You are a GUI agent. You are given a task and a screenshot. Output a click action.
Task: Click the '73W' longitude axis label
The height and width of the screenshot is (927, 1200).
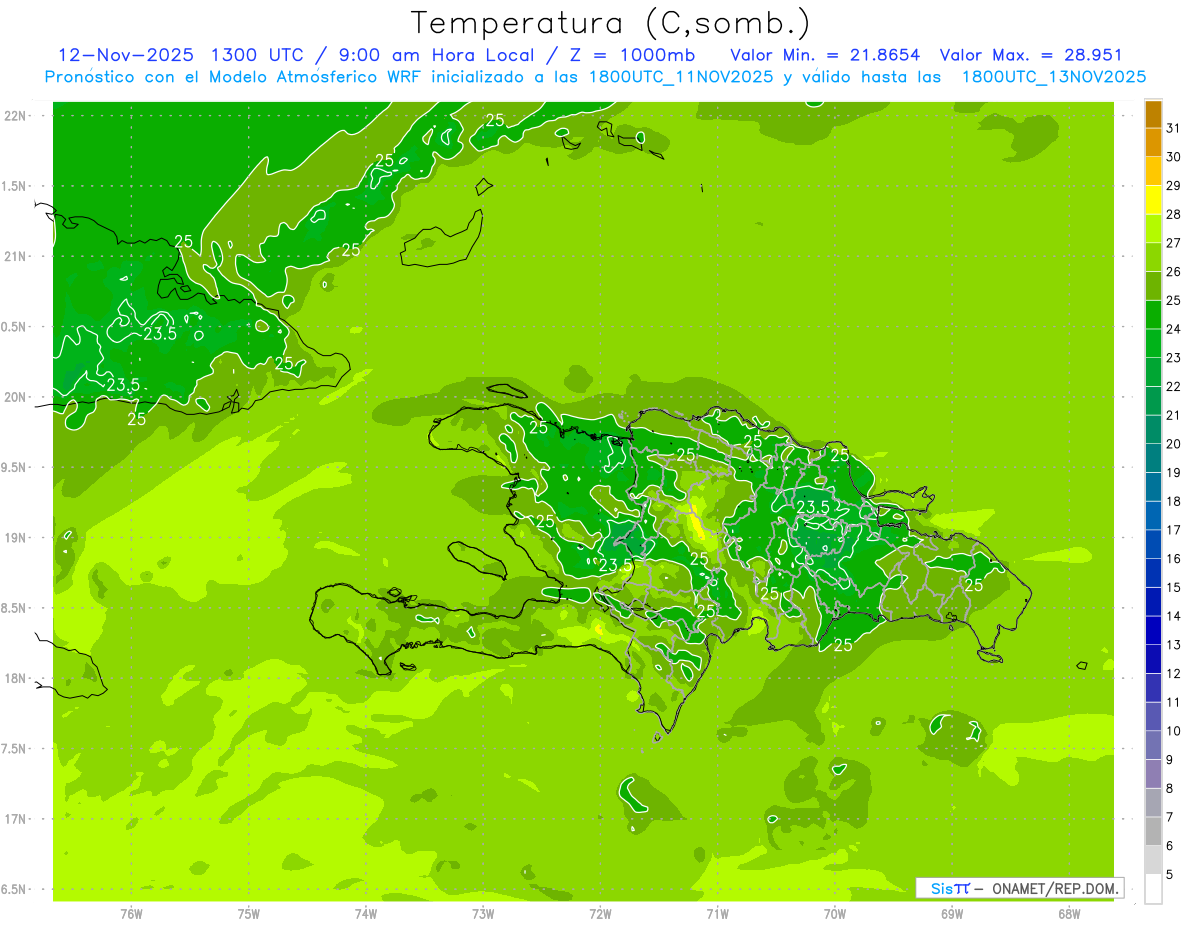pyautogui.click(x=483, y=913)
